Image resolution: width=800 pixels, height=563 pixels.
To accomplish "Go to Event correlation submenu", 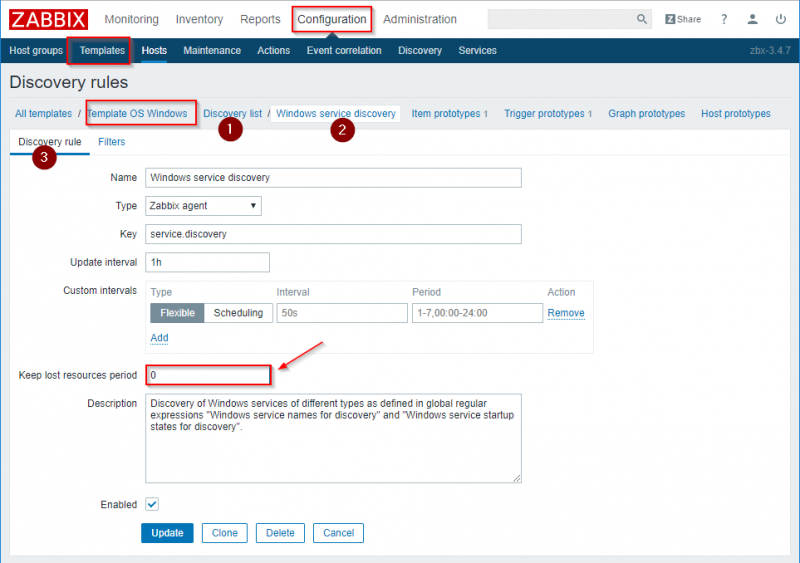I will (344, 51).
